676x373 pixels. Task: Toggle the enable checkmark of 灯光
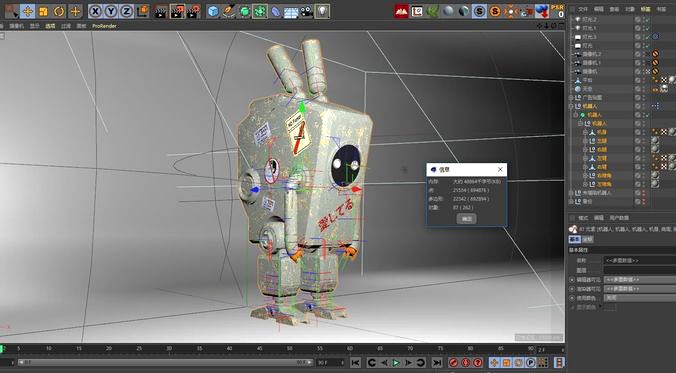[648, 46]
